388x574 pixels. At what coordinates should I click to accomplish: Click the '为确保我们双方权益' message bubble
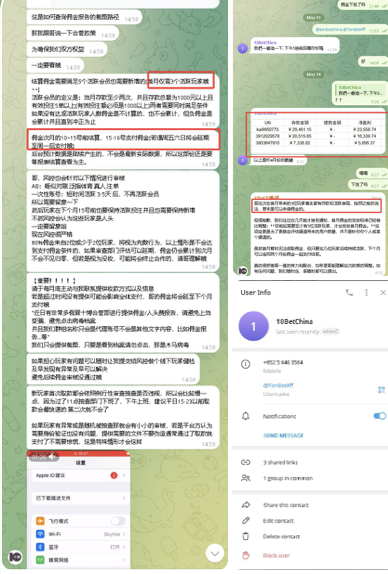(67, 49)
